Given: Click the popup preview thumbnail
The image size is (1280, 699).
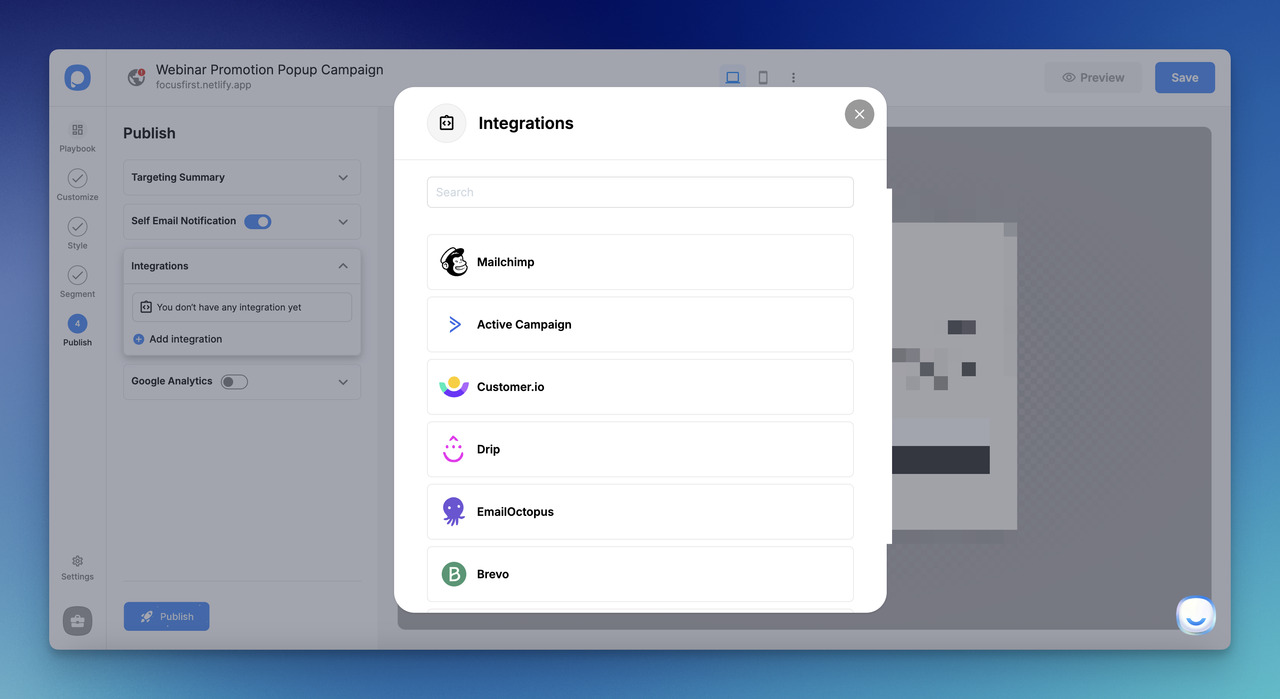Looking at the screenshot, I should [x=953, y=375].
